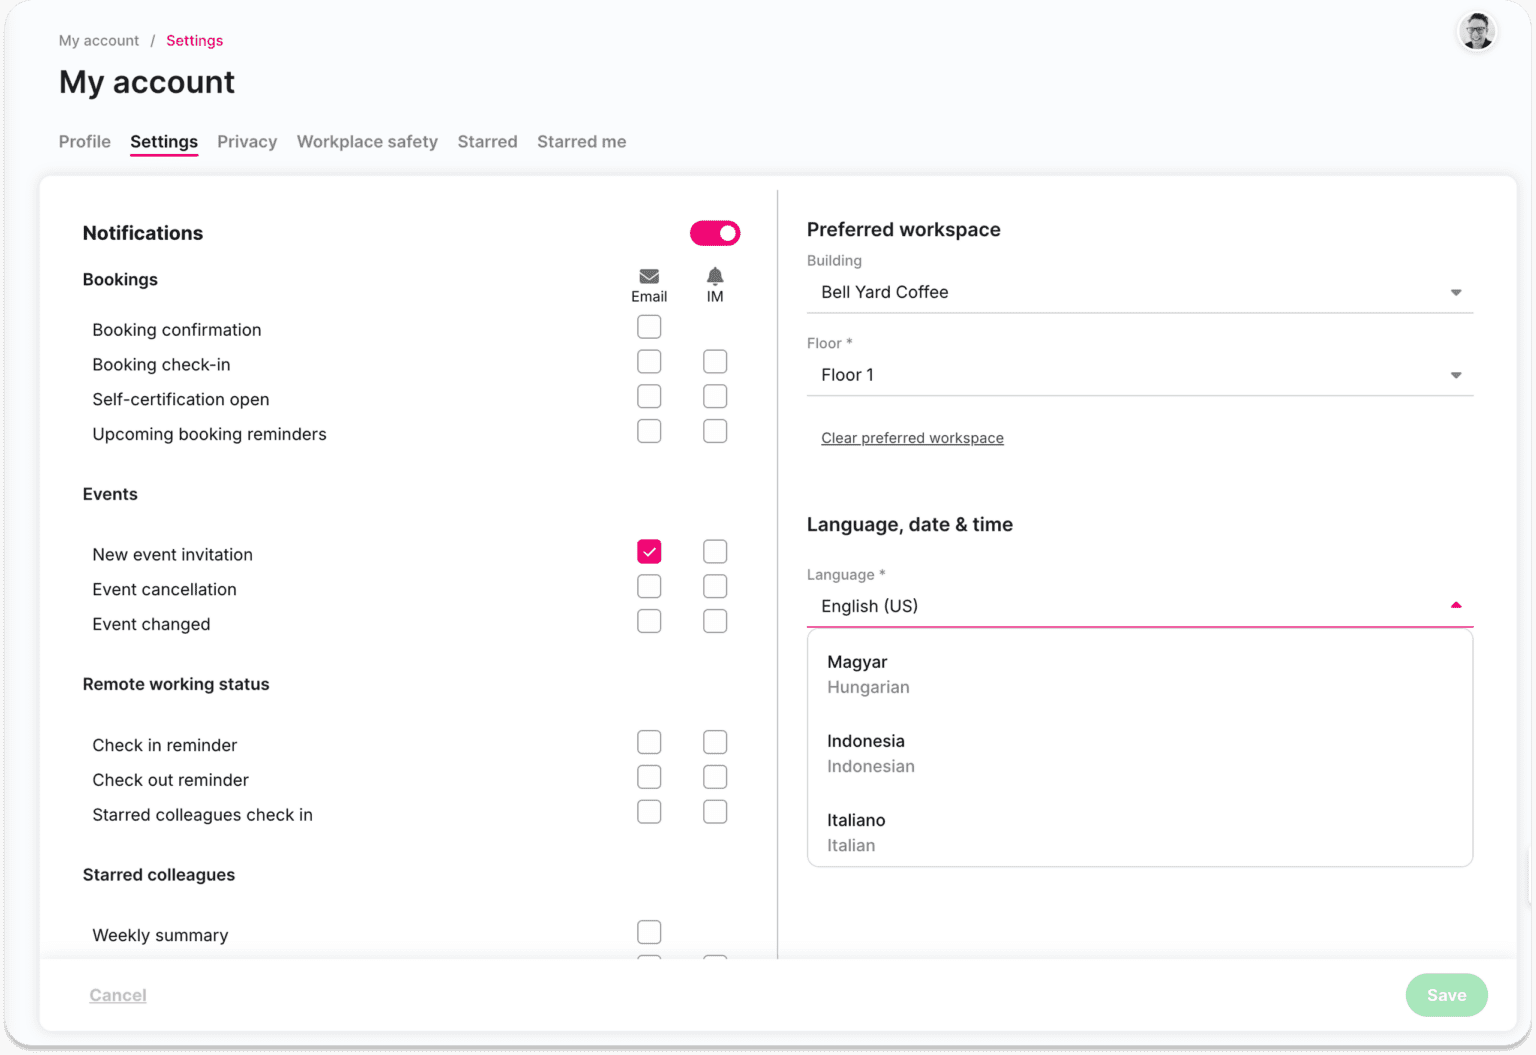Enable Email for Check in reminder
The height and width of the screenshot is (1055, 1536).
(649, 742)
